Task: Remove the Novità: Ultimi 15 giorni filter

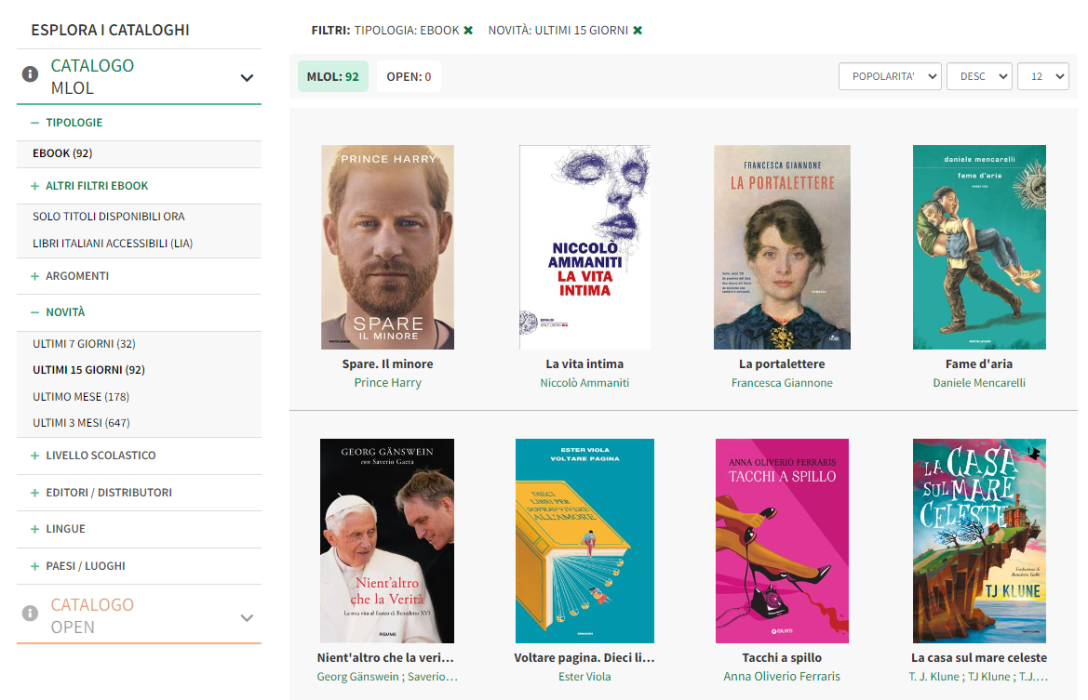Action: click(x=638, y=30)
